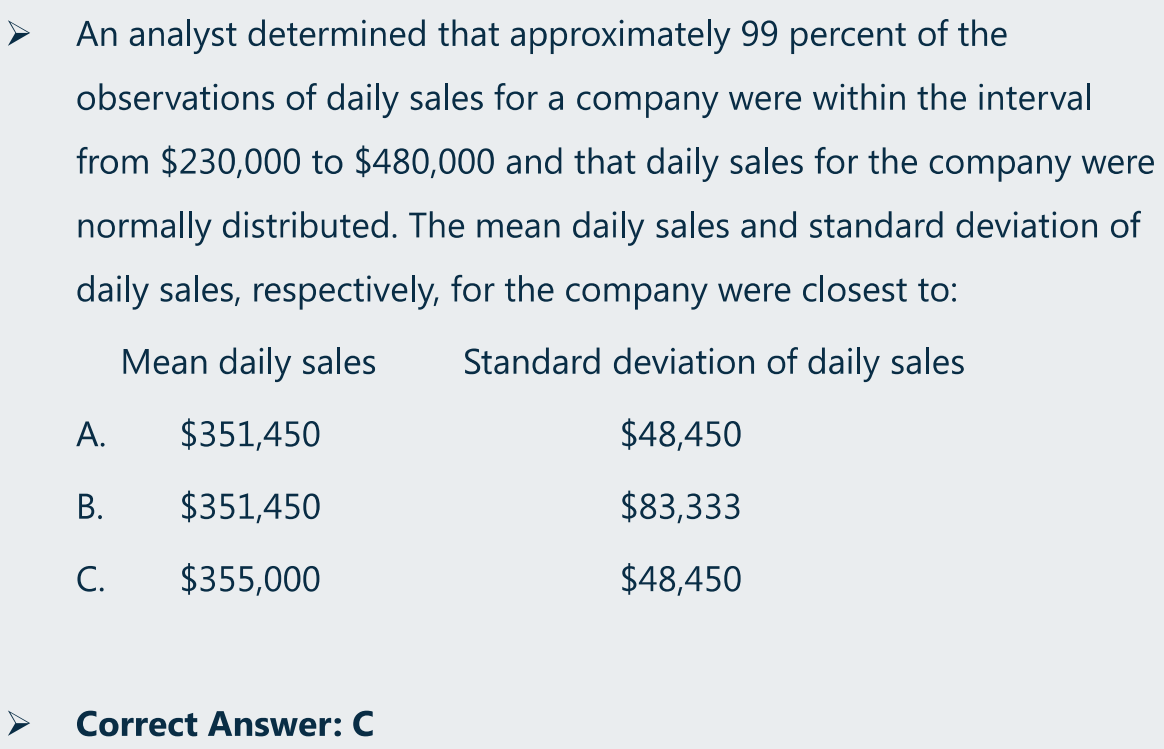
Task: Click the $48,450 deviation in row A
Action: 681,434
